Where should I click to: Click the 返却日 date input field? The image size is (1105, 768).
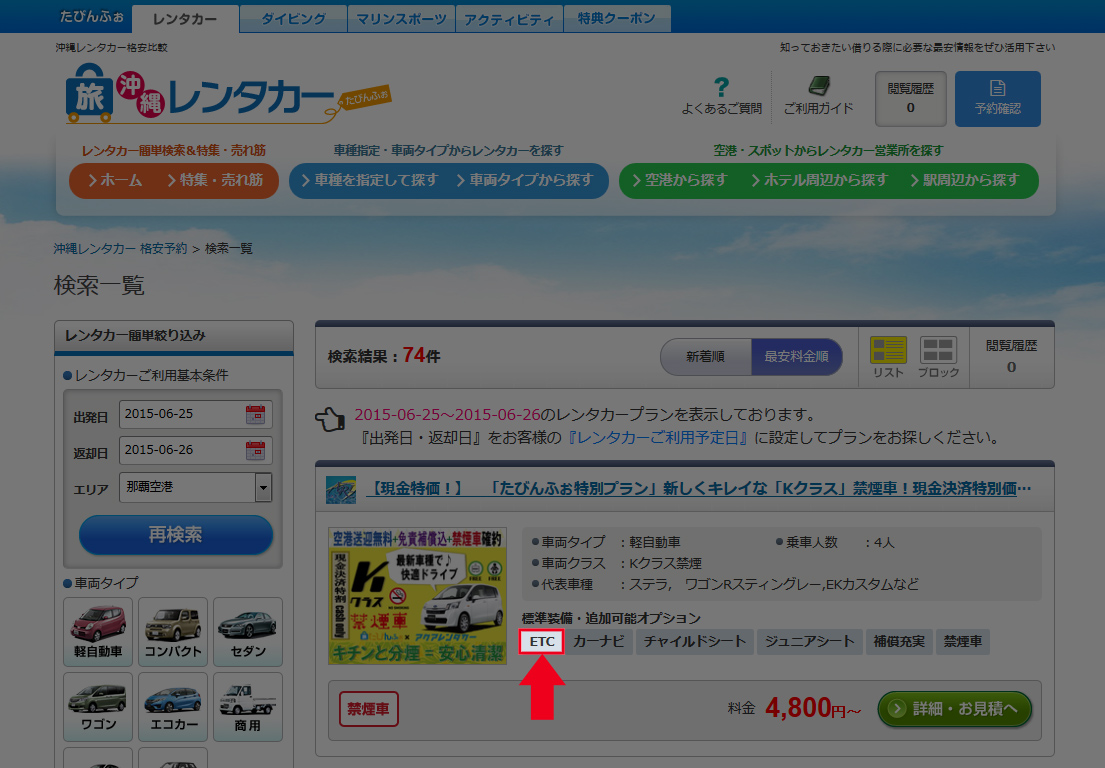click(x=196, y=450)
